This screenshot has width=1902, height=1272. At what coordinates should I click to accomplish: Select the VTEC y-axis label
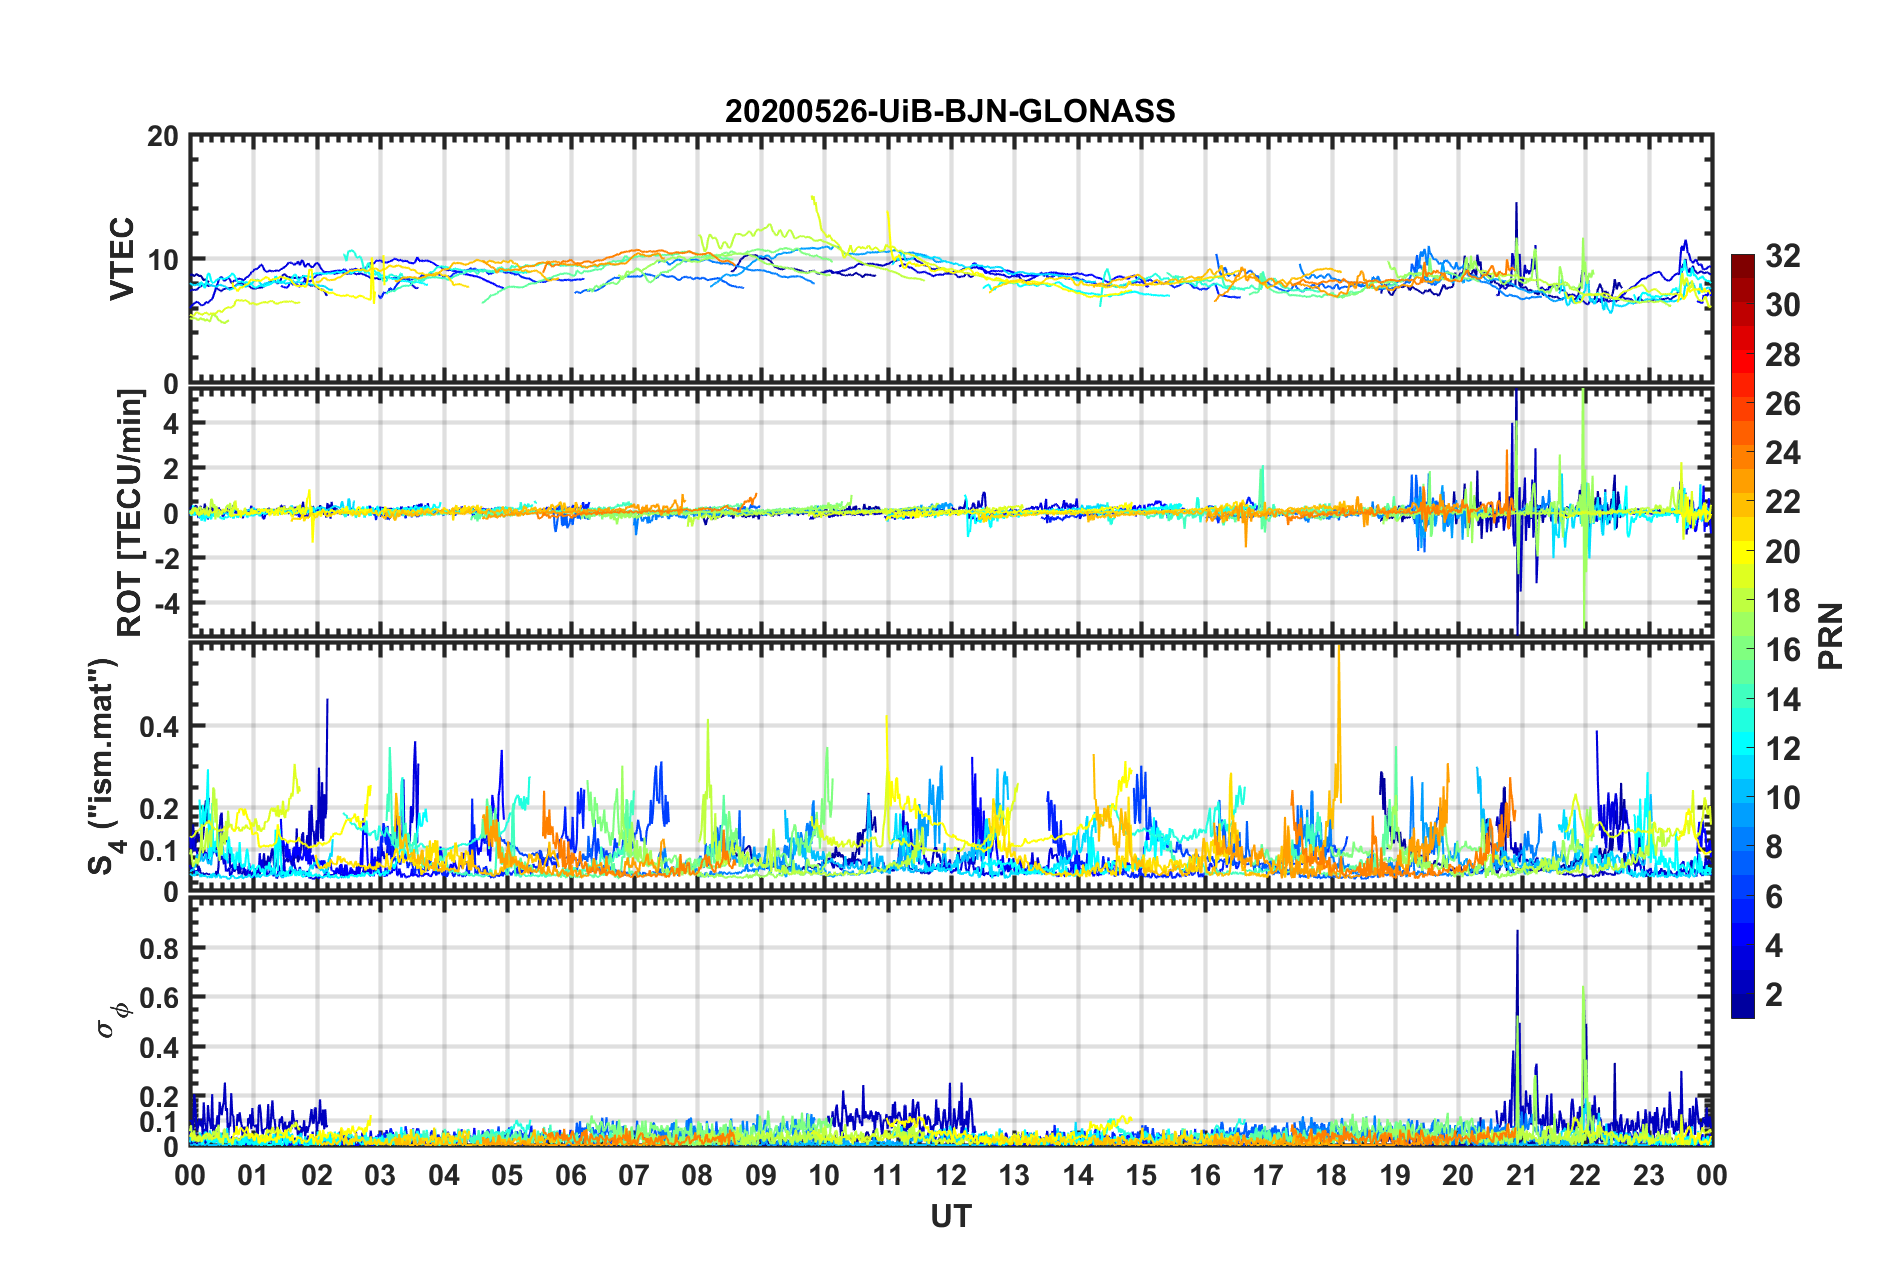[x=122, y=259]
